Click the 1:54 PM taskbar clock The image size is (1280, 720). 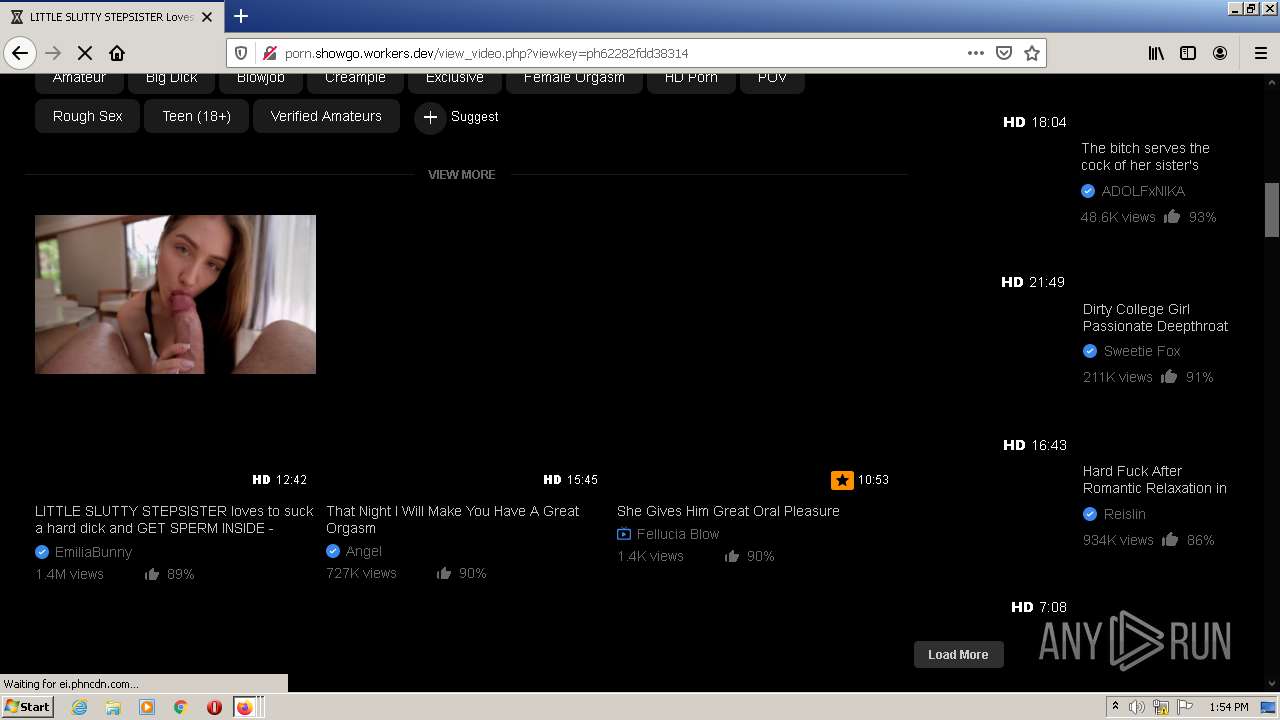[x=1229, y=707]
